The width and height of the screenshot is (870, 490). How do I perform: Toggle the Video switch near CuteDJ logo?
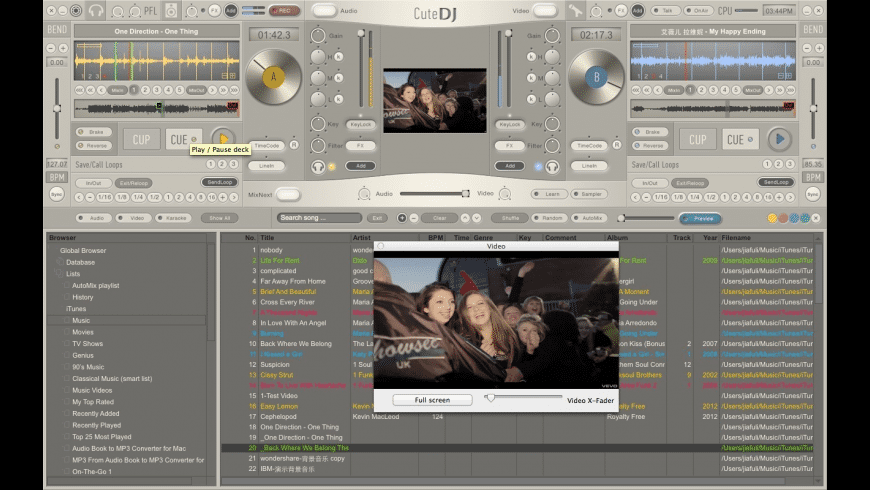point(545,11)
